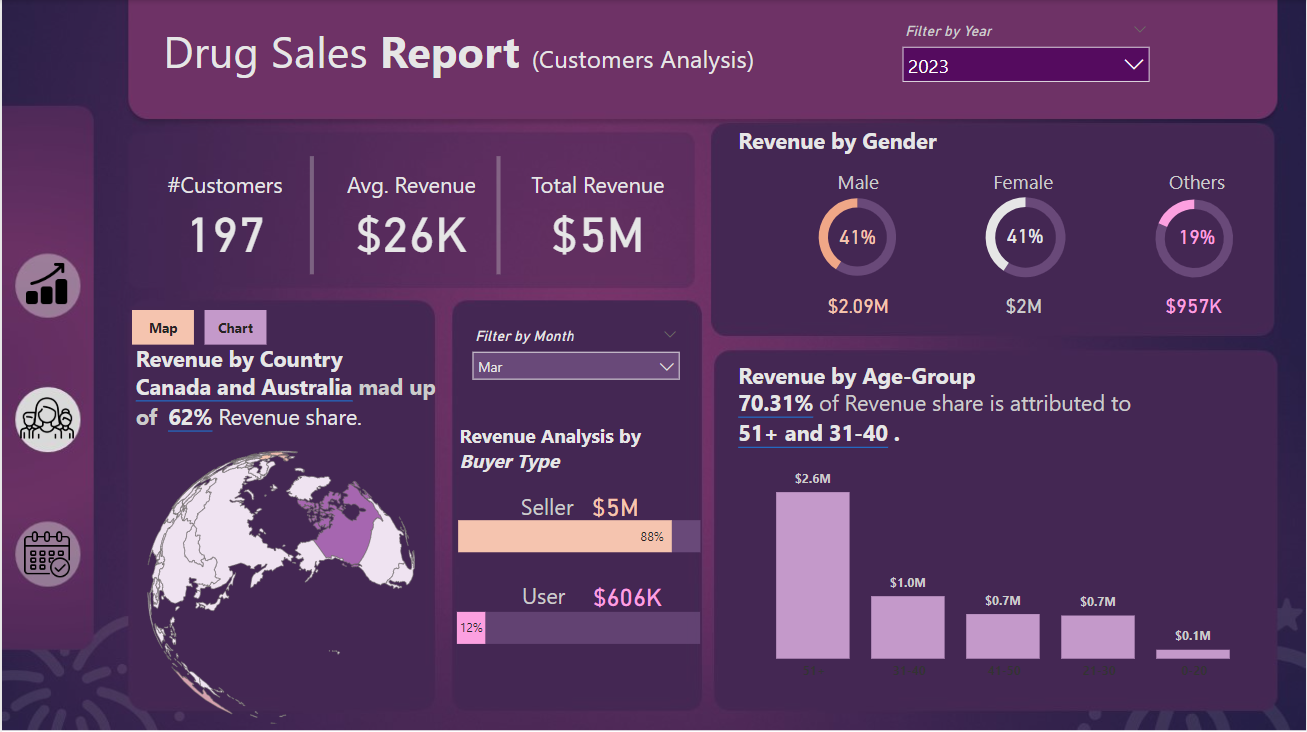Click the Male gender donut chart

[857, 237]
